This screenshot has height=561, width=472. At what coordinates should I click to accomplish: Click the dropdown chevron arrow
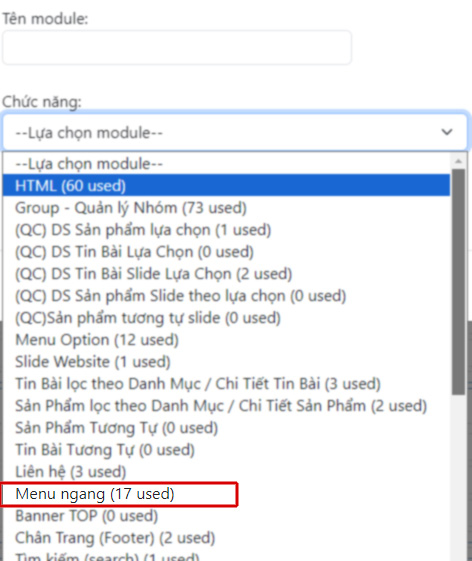click(x=447, y=132)
